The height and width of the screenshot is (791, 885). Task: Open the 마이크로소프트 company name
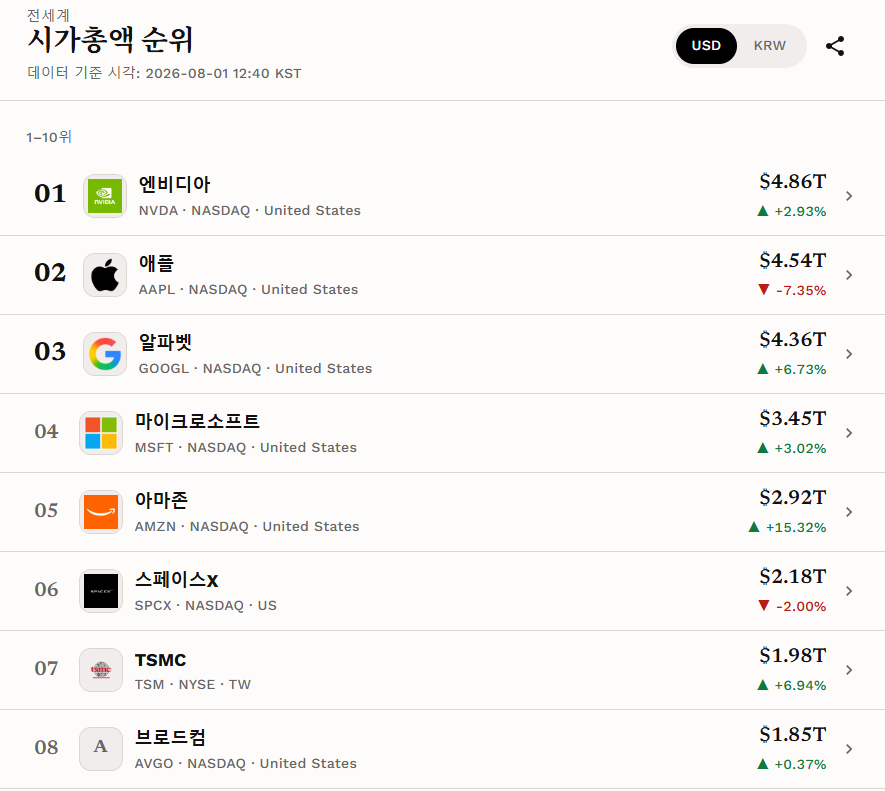click(197, 421)
